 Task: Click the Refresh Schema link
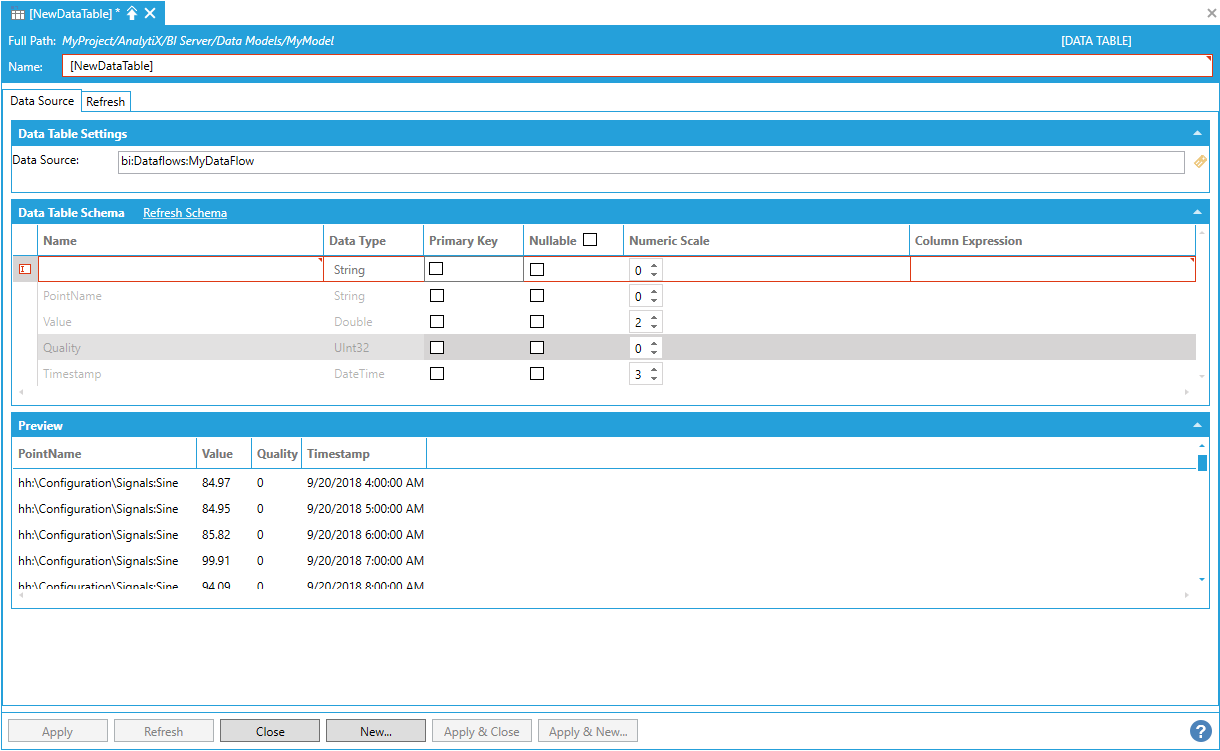[185, 213]
